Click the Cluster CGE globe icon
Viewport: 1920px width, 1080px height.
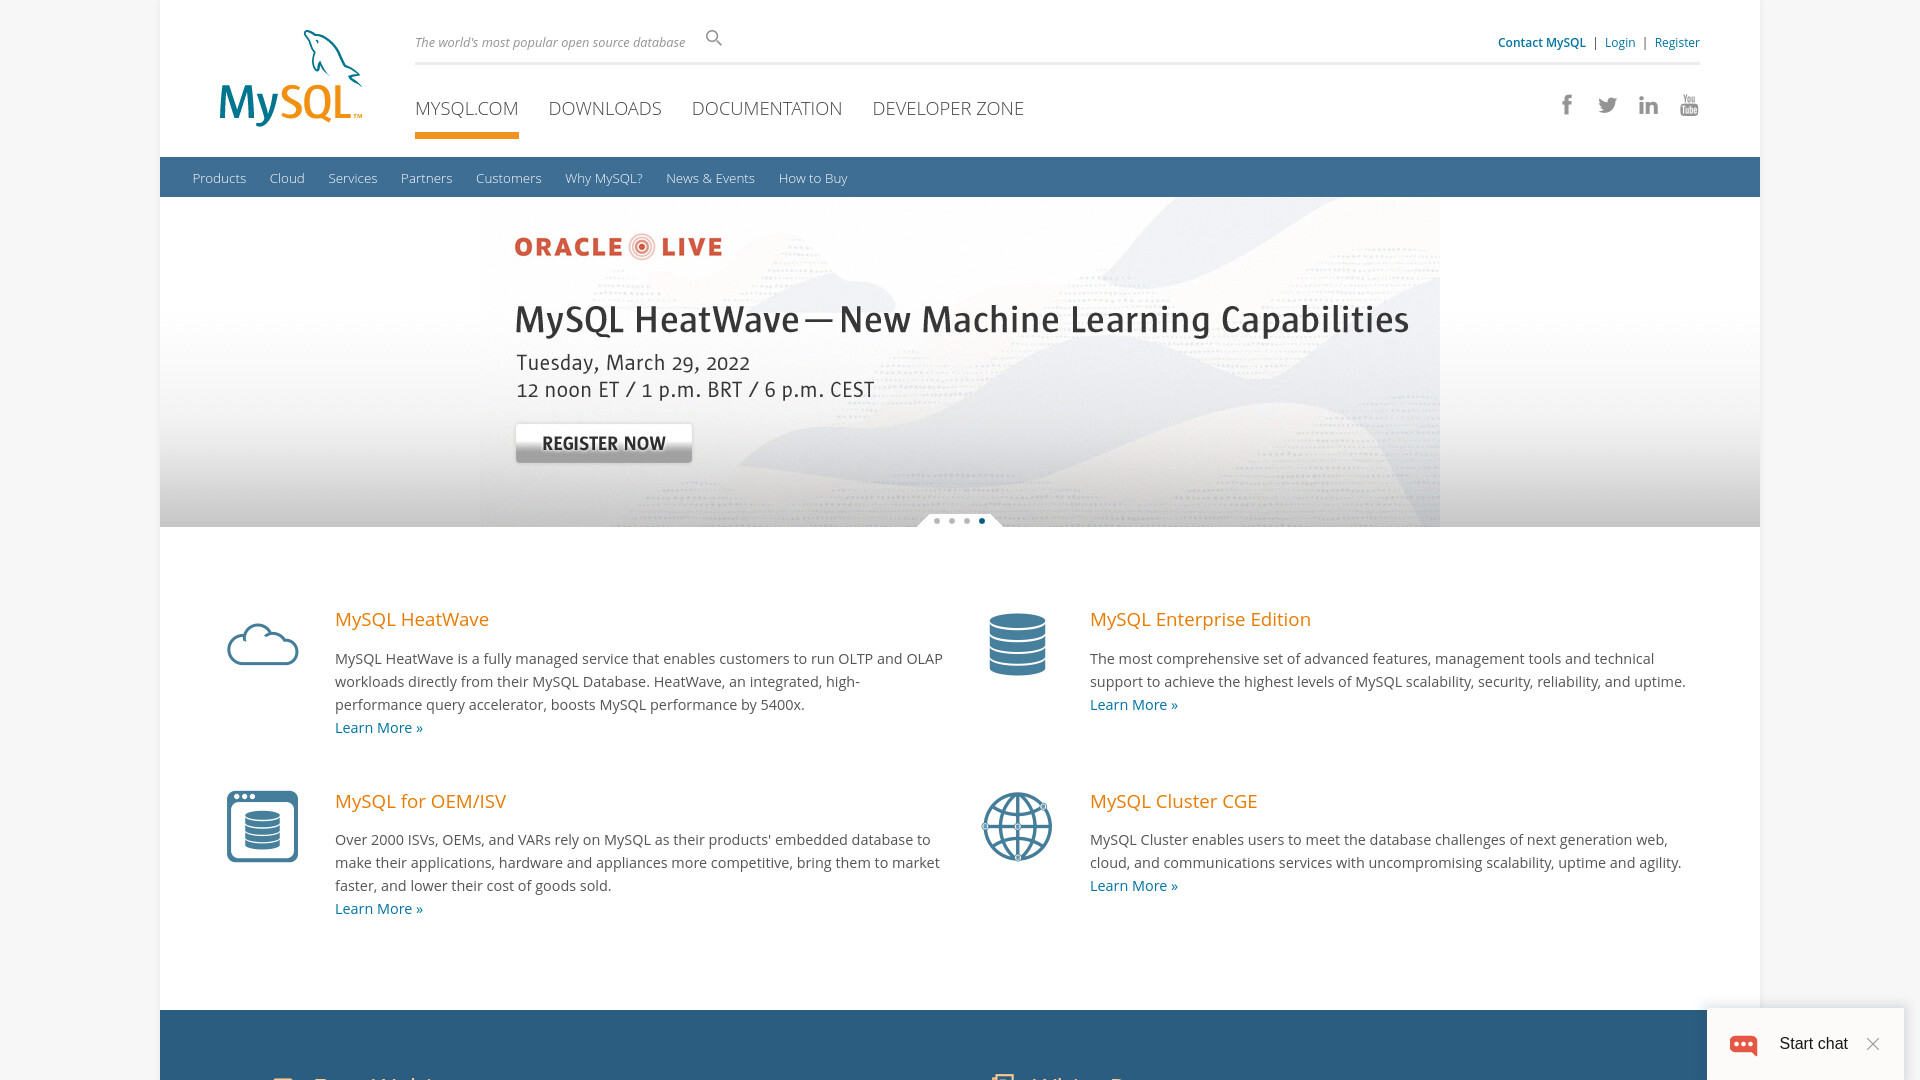click(x=1017, y=826)
